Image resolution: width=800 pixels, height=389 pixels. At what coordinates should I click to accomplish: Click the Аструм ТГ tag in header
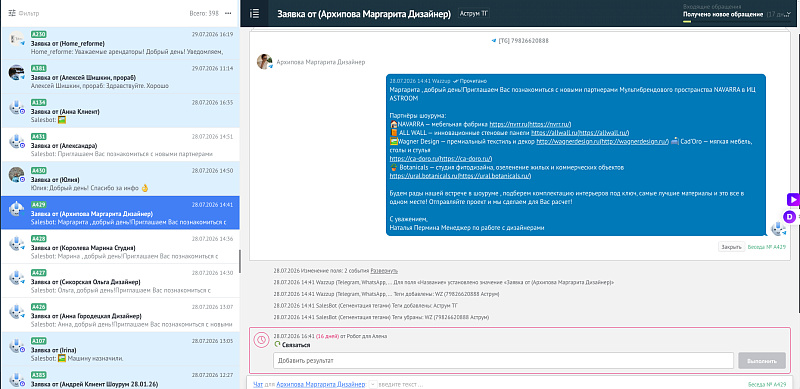[473, 14]
